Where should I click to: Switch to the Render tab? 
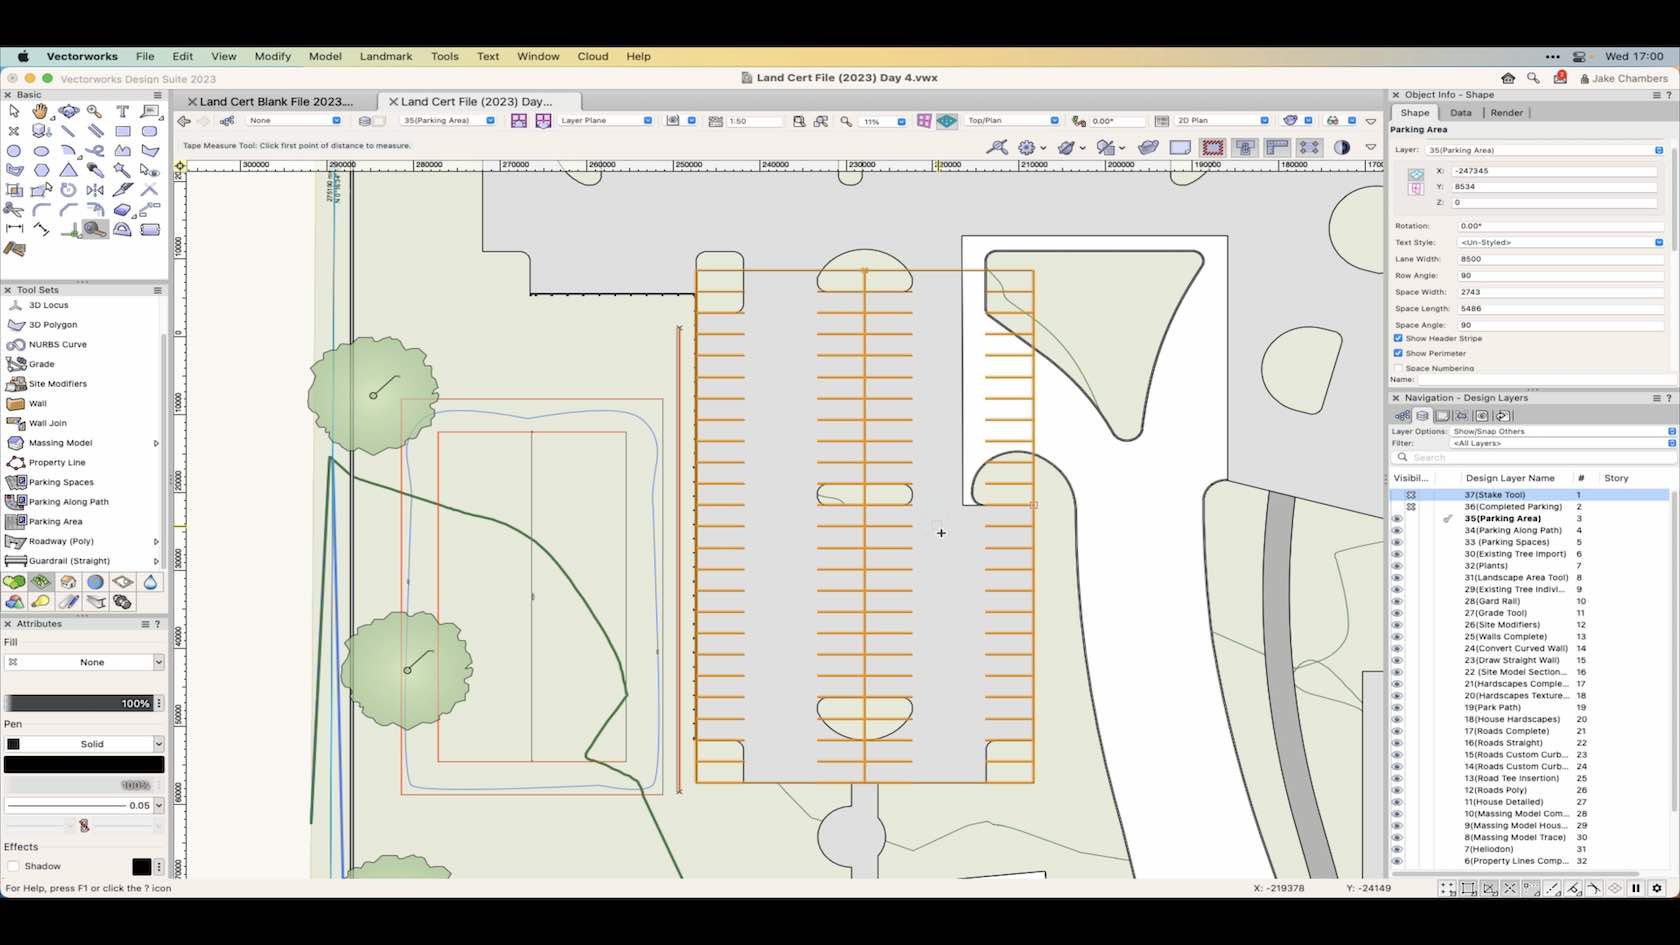1506,112
